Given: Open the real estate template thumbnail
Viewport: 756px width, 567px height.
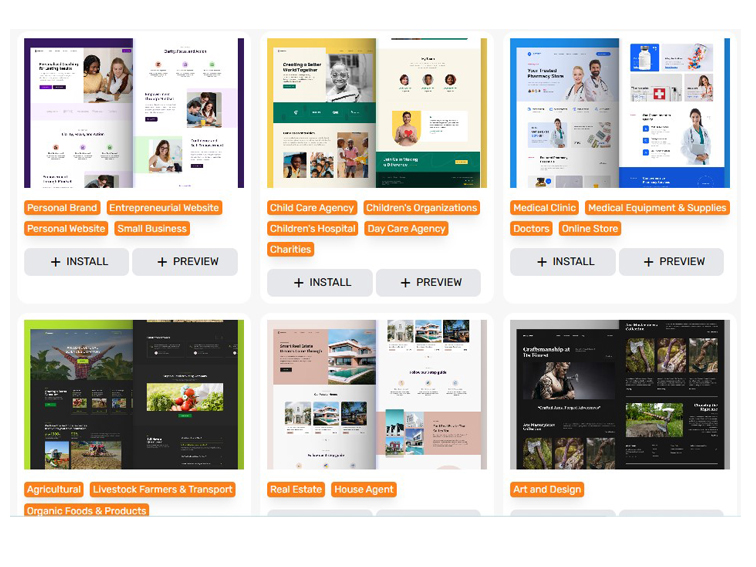Looking at the screenshot, I should [x=377, y=394].
